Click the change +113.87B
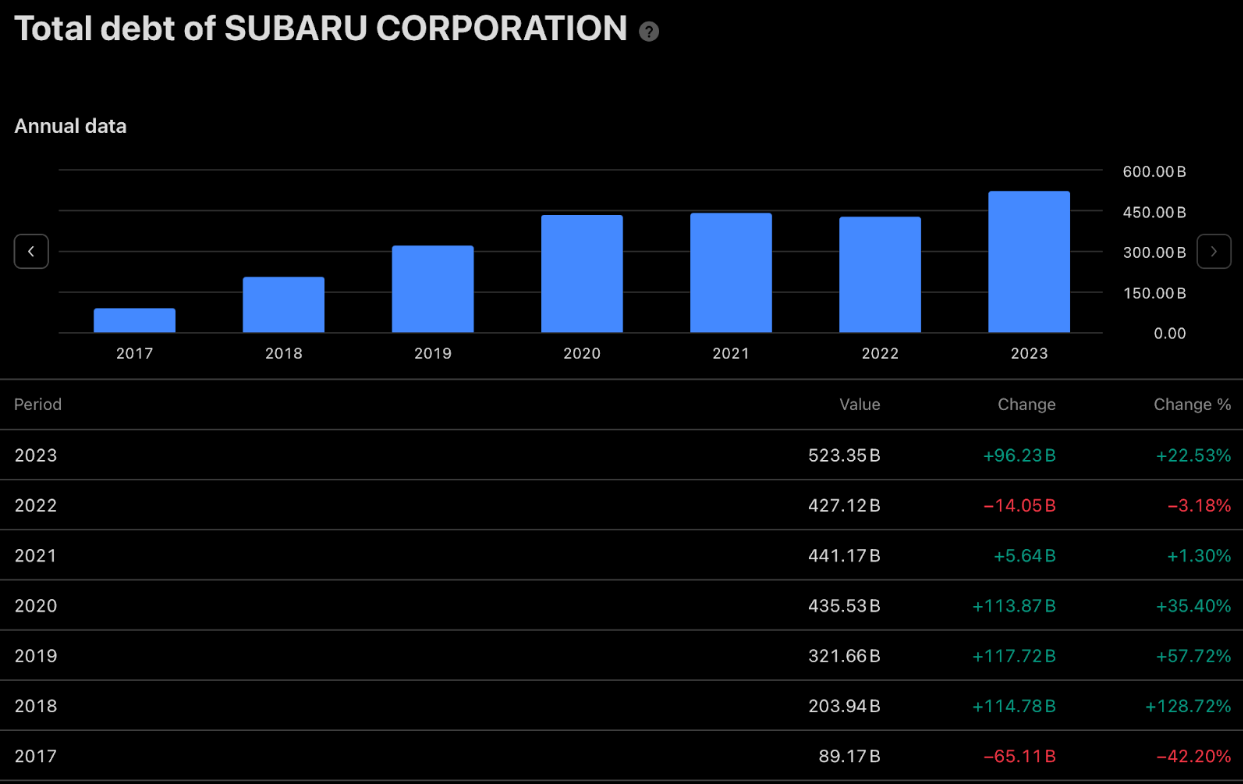The image size is (1243, 784). coord(1014,606)
